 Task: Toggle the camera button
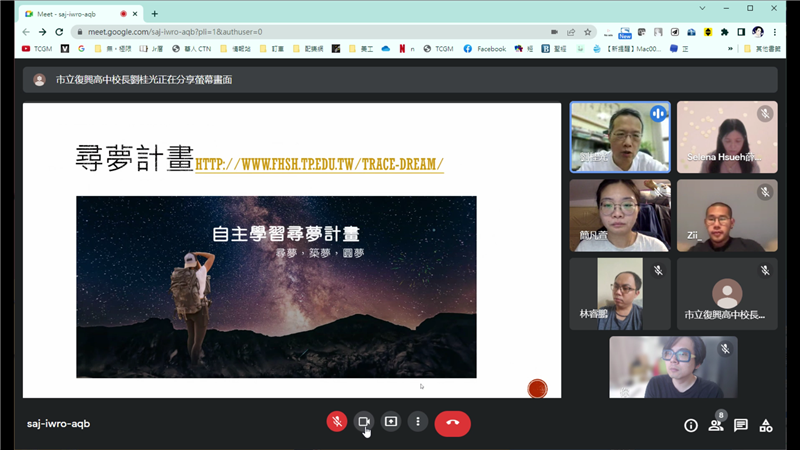pyautogui.click(x=364, y=422)
